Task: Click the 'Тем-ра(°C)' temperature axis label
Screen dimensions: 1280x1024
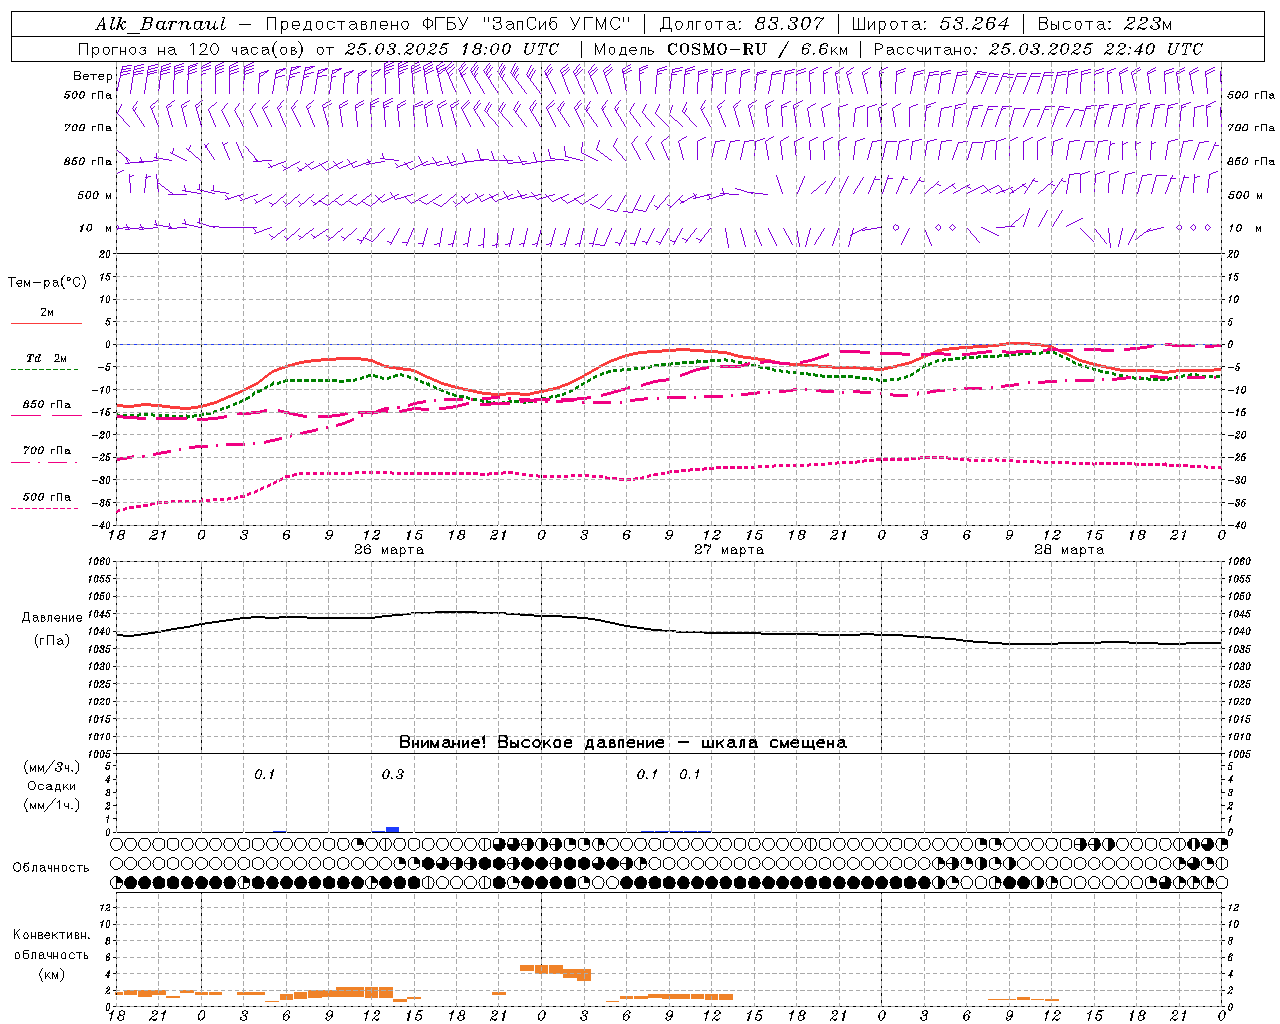Action: click(47, 283)
